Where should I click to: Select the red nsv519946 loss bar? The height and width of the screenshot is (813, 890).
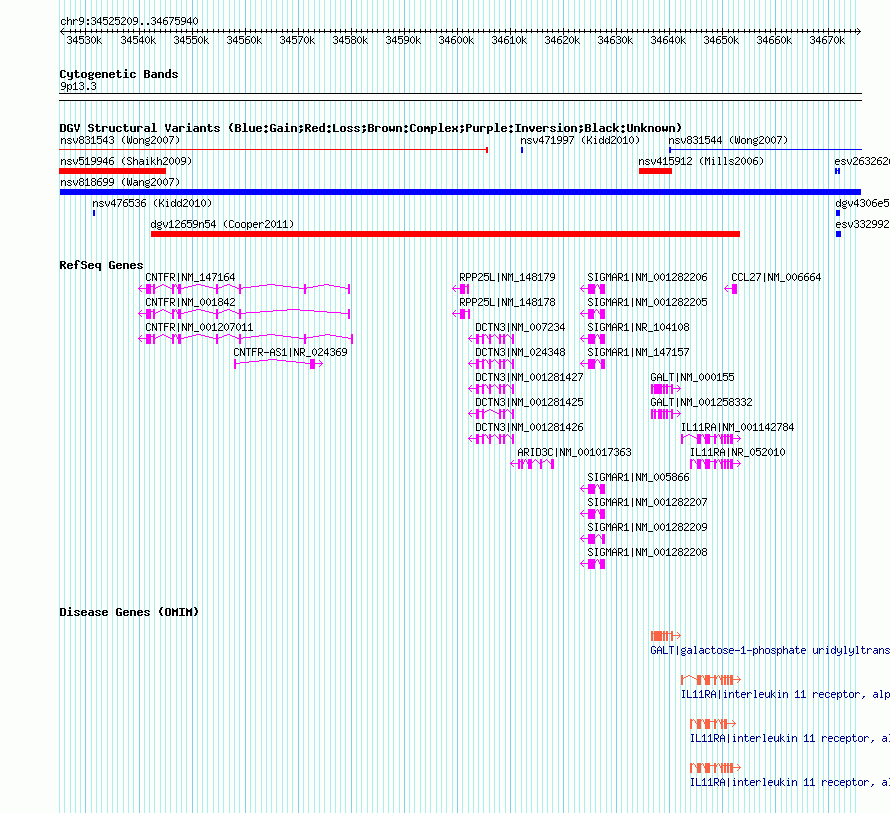[113, 171]
